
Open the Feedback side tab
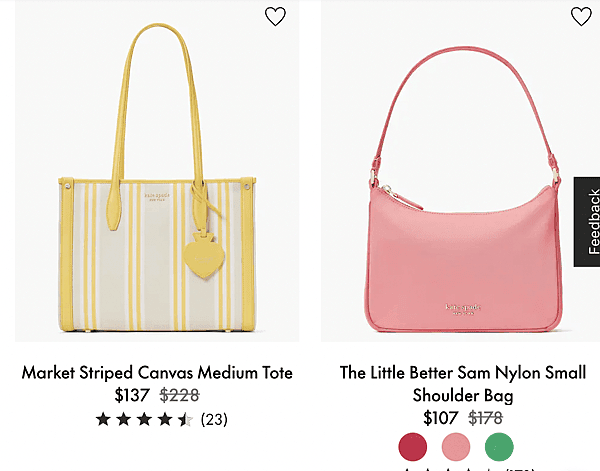tap(587, 222)
